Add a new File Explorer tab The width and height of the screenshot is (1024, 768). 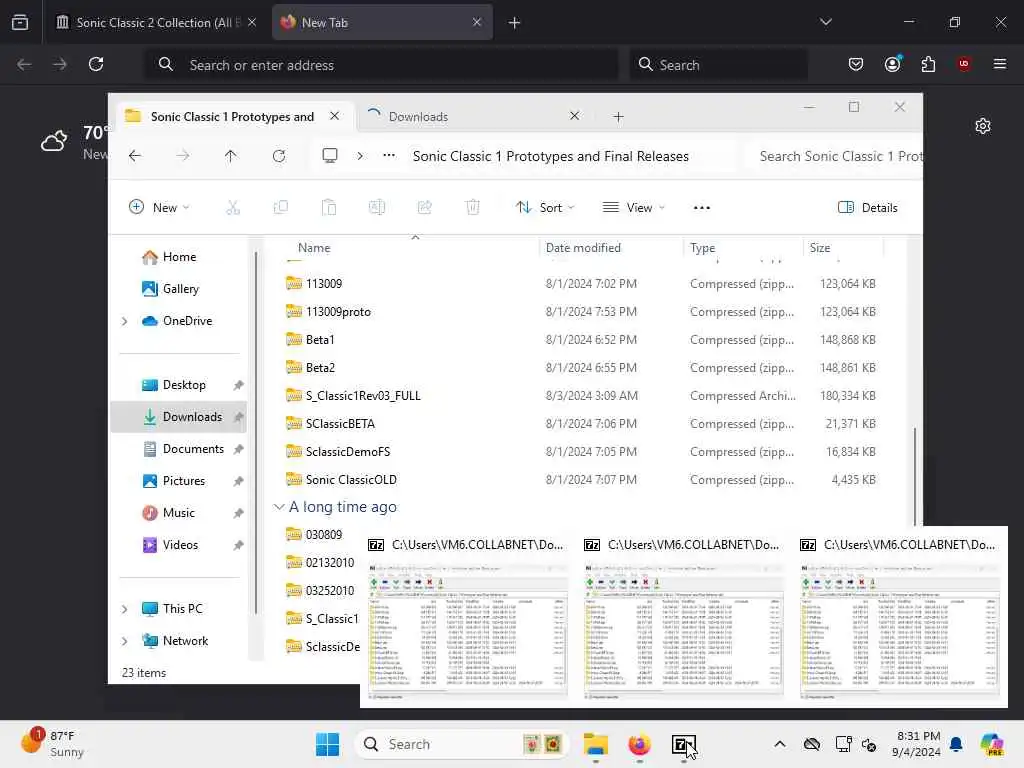coord(618,117)
